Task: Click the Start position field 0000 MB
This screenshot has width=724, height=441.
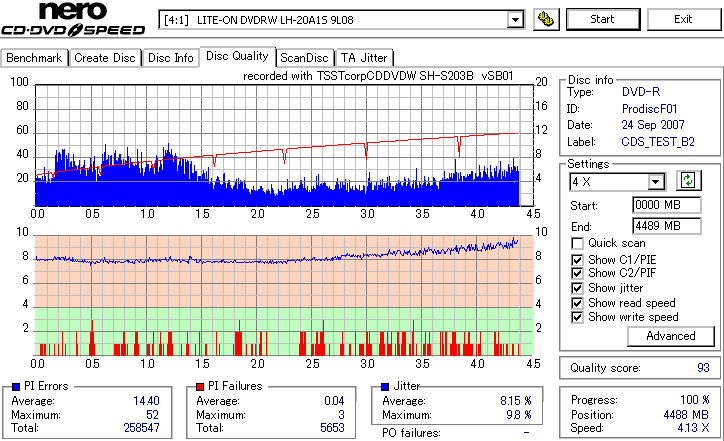Action: point(666,205)
